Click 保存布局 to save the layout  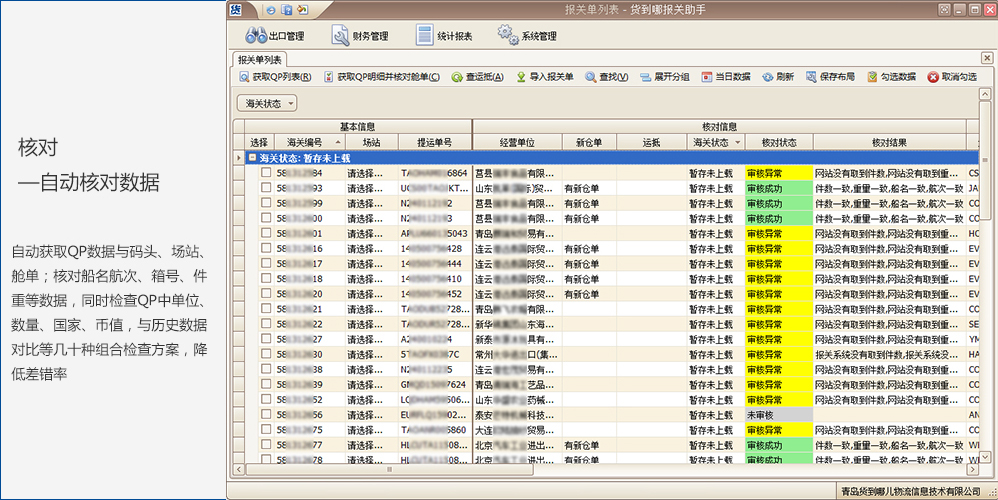coord(830,77)
